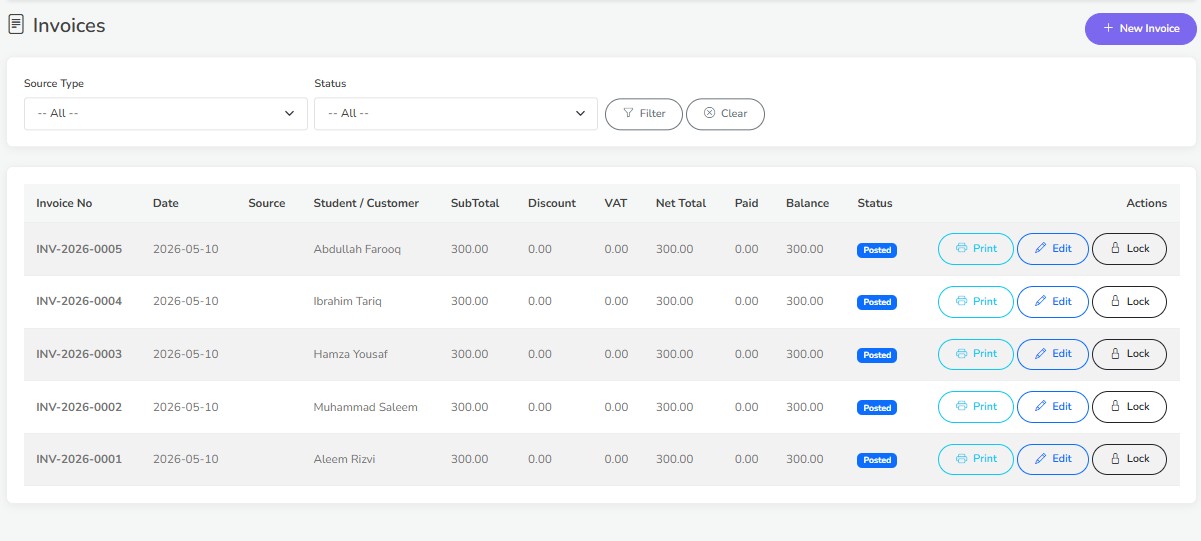
Task: Click customer name Muhammad Saleem
Action: [x=365, y=407]
